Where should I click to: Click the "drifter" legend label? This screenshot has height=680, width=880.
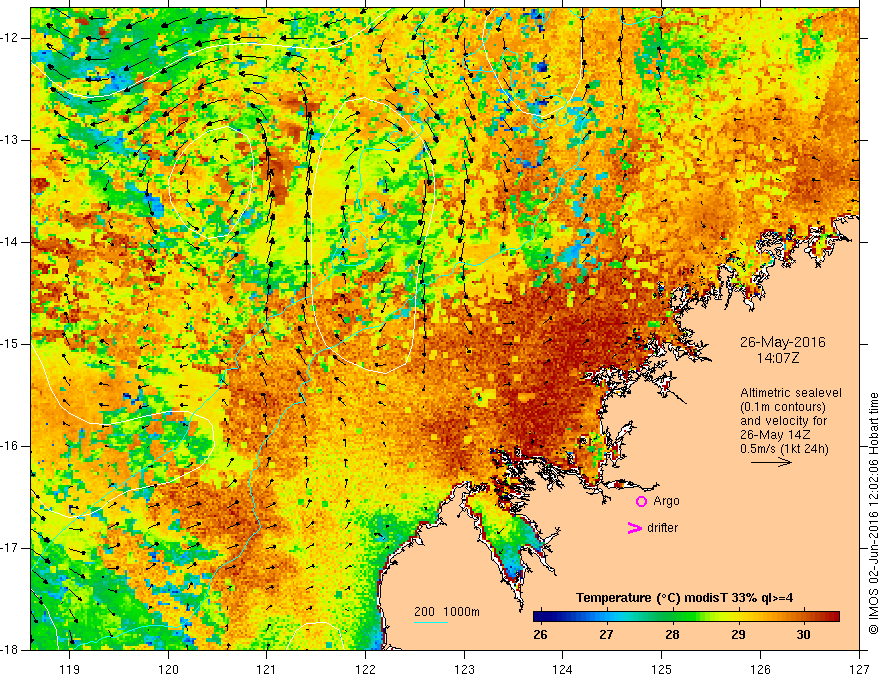tap(662, 527)
